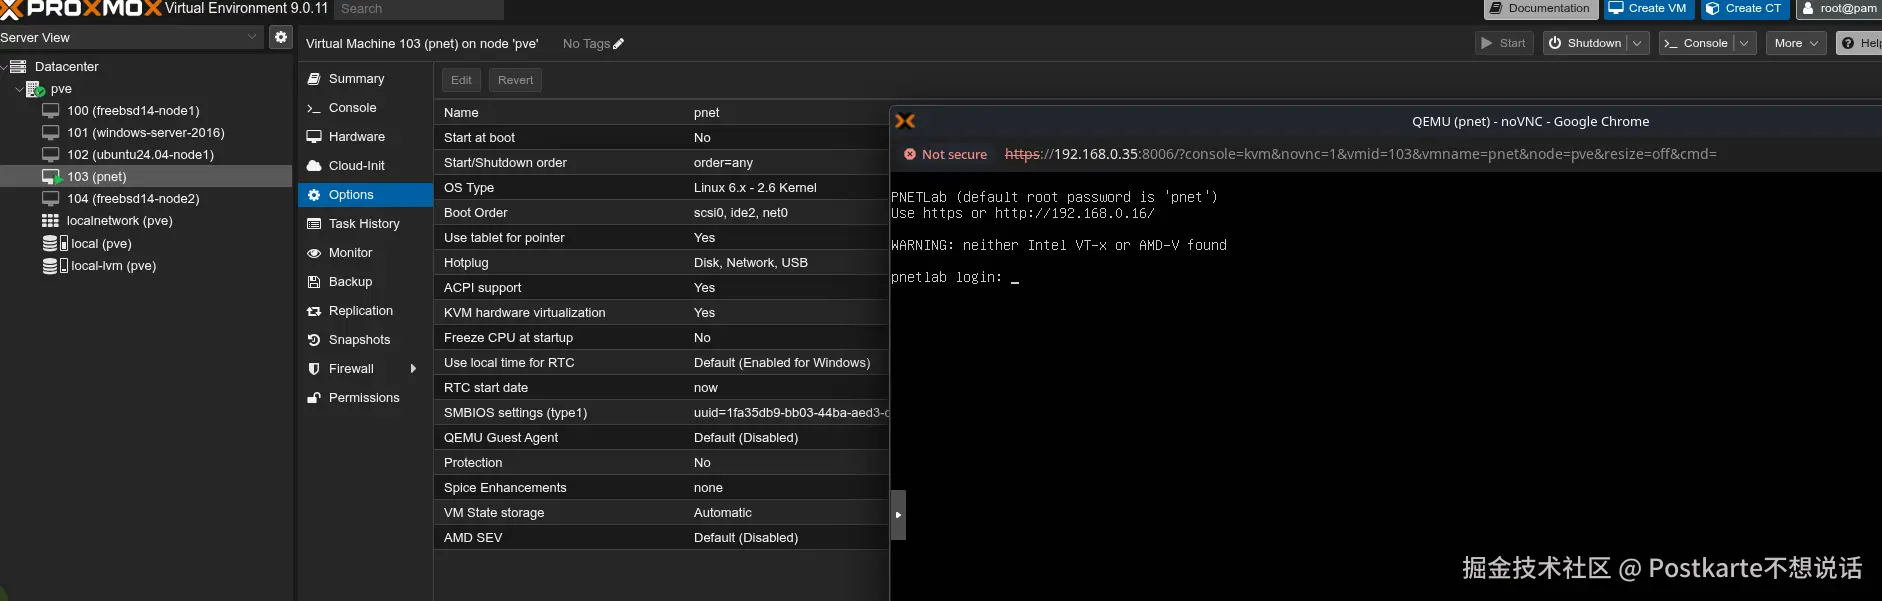This screenshot has width=1882, height=601.
Task: Select the KVM hardware virtualization row
Action: tap(661, 313)
